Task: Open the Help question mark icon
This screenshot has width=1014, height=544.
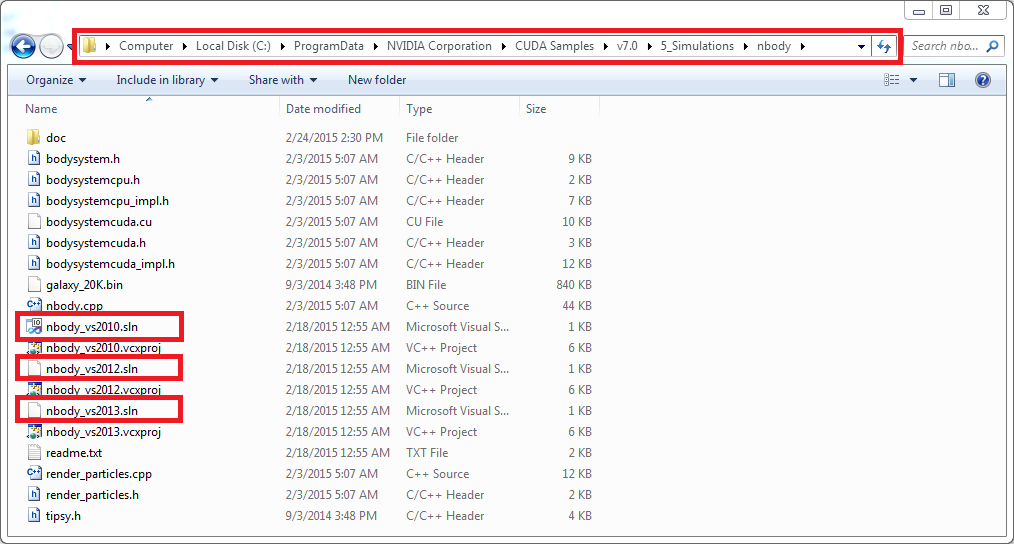Action: click(x=982, y=80)
